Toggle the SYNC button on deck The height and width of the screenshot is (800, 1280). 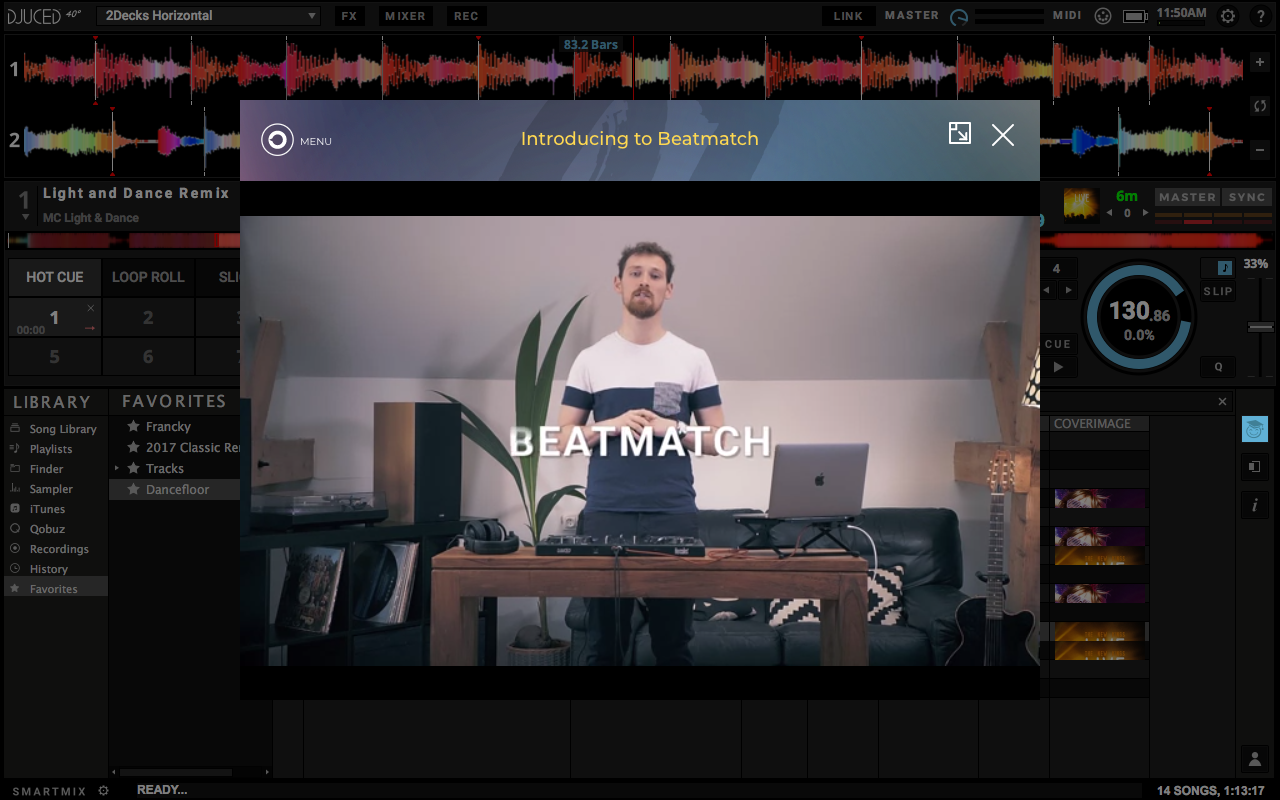click(1246, 197)
